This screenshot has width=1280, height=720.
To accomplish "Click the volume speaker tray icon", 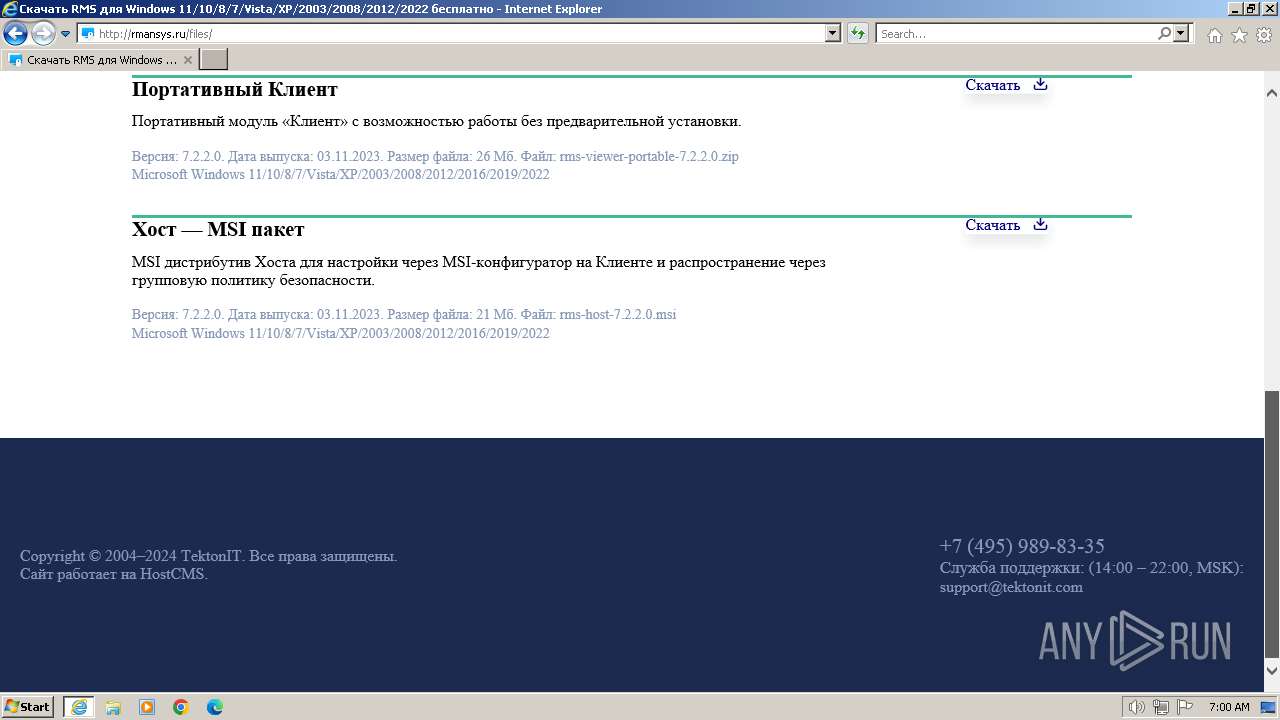I will click(x=1137, y=707).
